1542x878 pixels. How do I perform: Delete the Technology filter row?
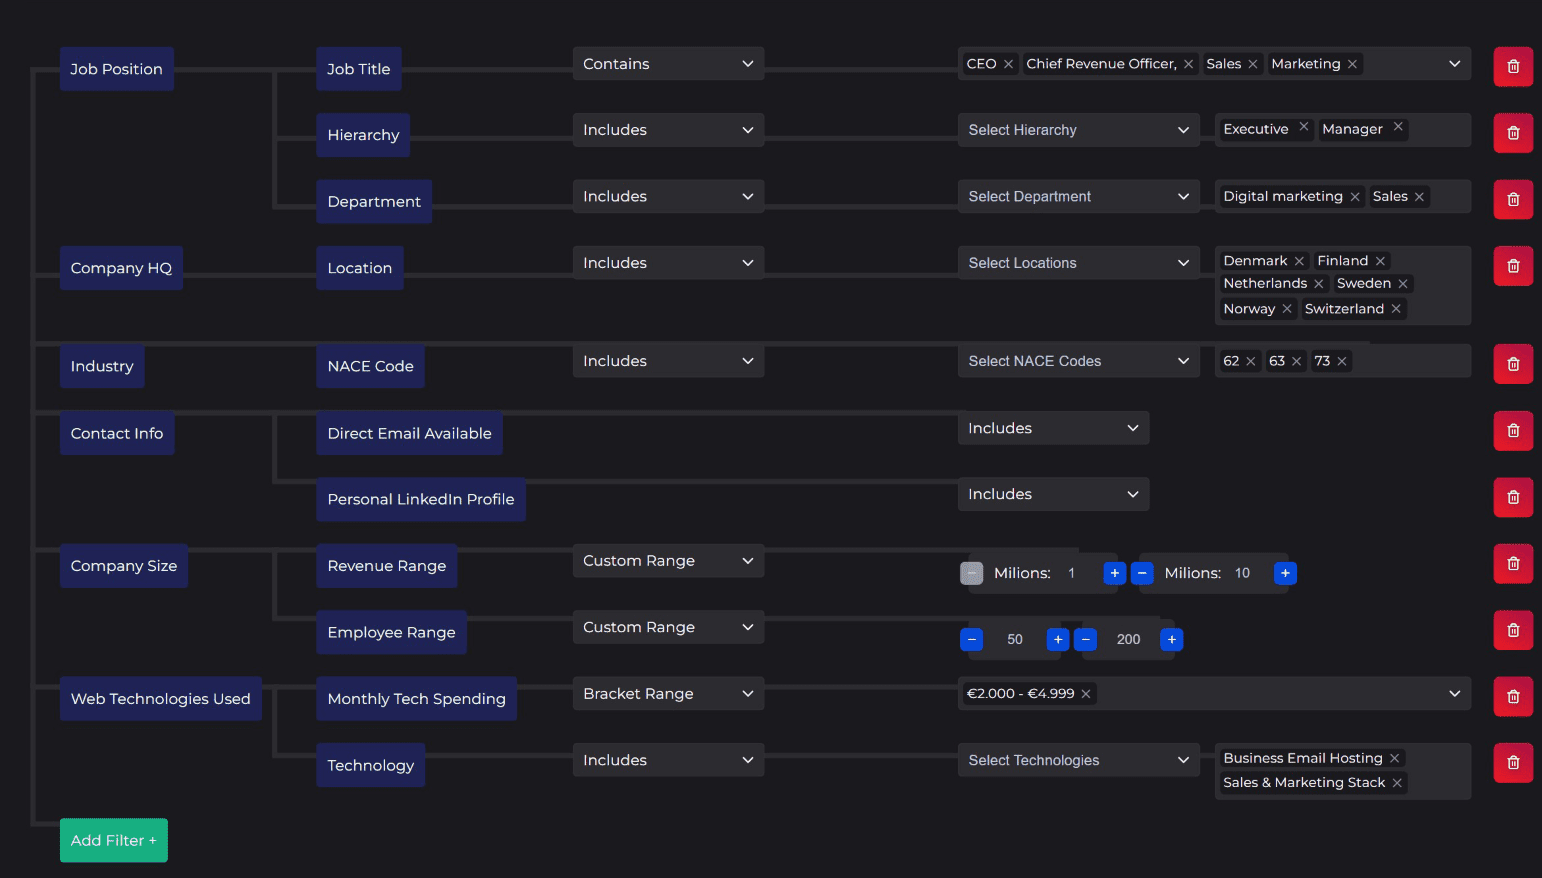(1512, 763)
